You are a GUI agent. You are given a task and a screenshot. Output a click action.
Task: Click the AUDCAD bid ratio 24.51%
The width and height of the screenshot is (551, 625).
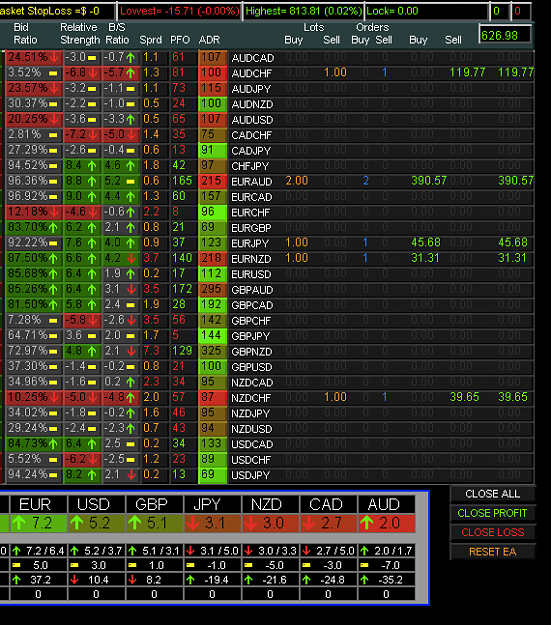click(x=33, y=57)
